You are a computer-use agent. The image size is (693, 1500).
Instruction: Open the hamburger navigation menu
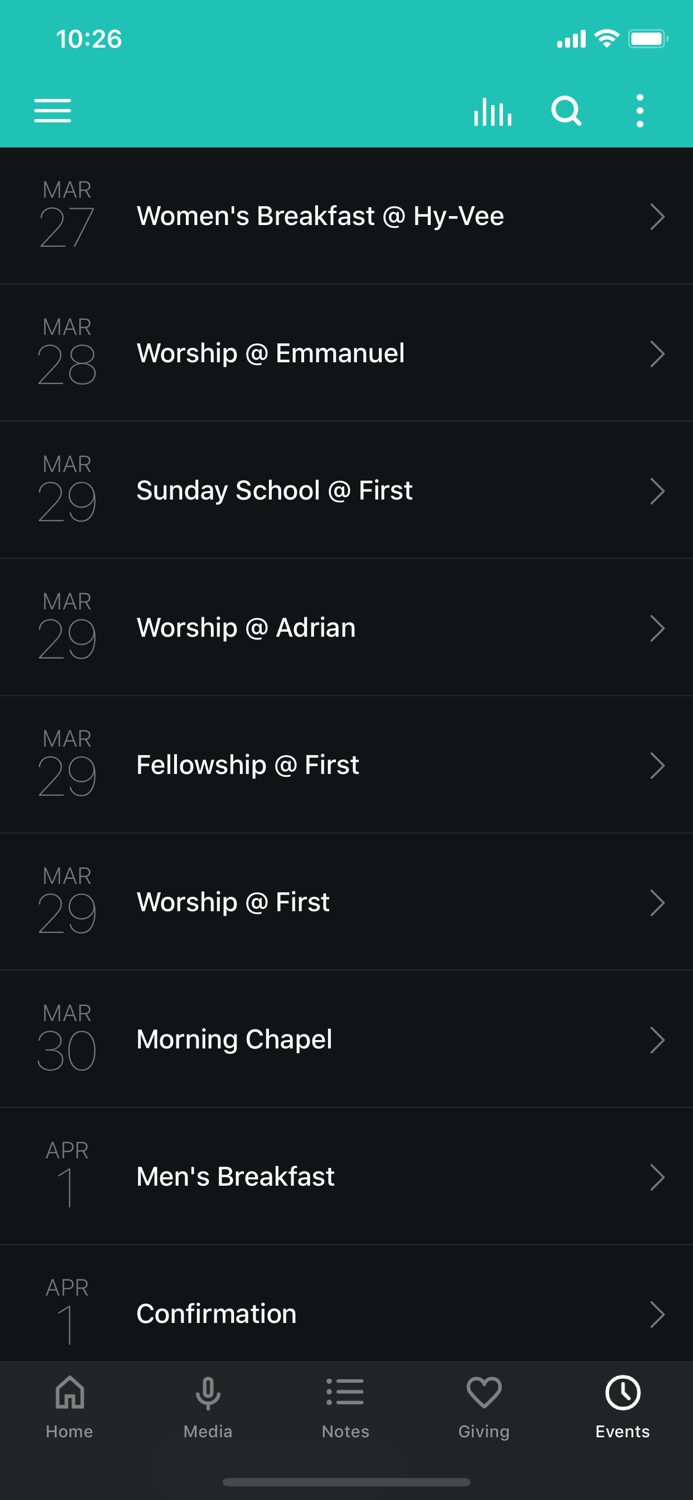coord(52,111)
